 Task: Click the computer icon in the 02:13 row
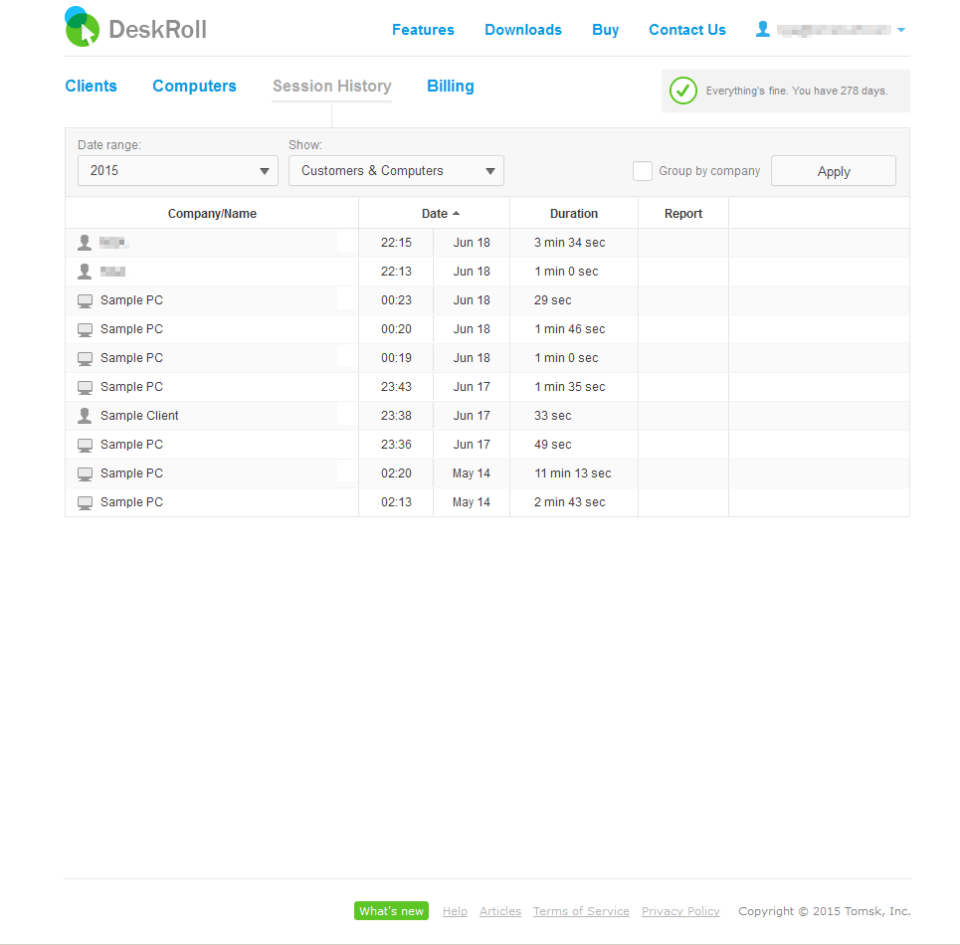(x=85, y=502)
